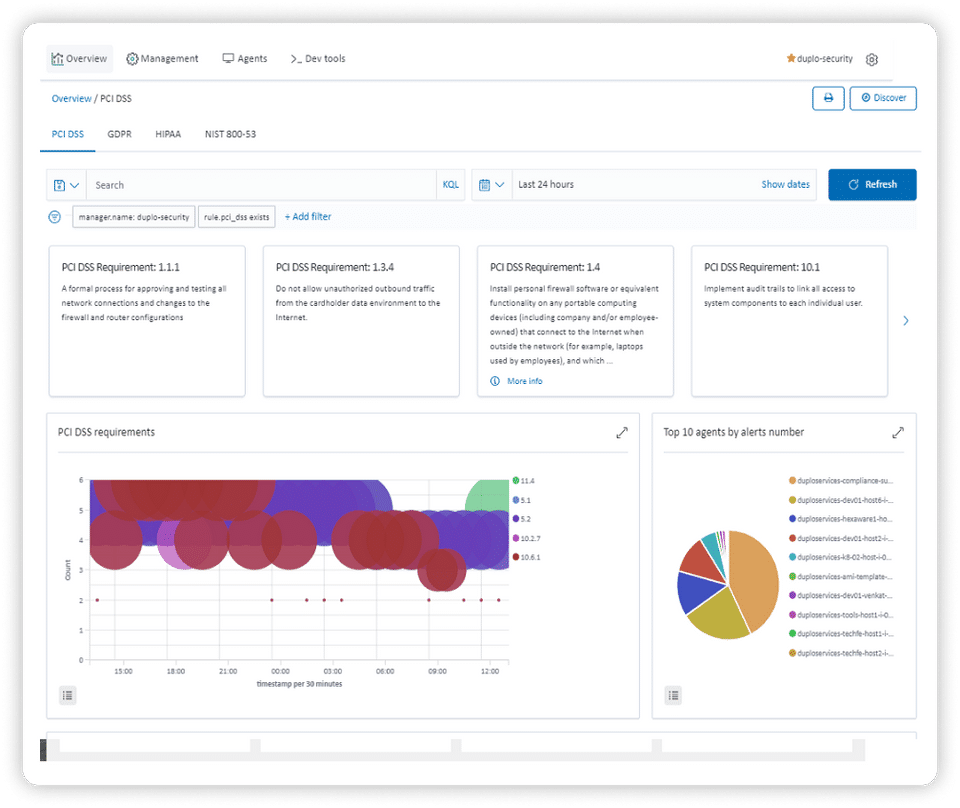Click duploservices-techfe-host1 legend item

pyautogui.click(x=841, y=634)
